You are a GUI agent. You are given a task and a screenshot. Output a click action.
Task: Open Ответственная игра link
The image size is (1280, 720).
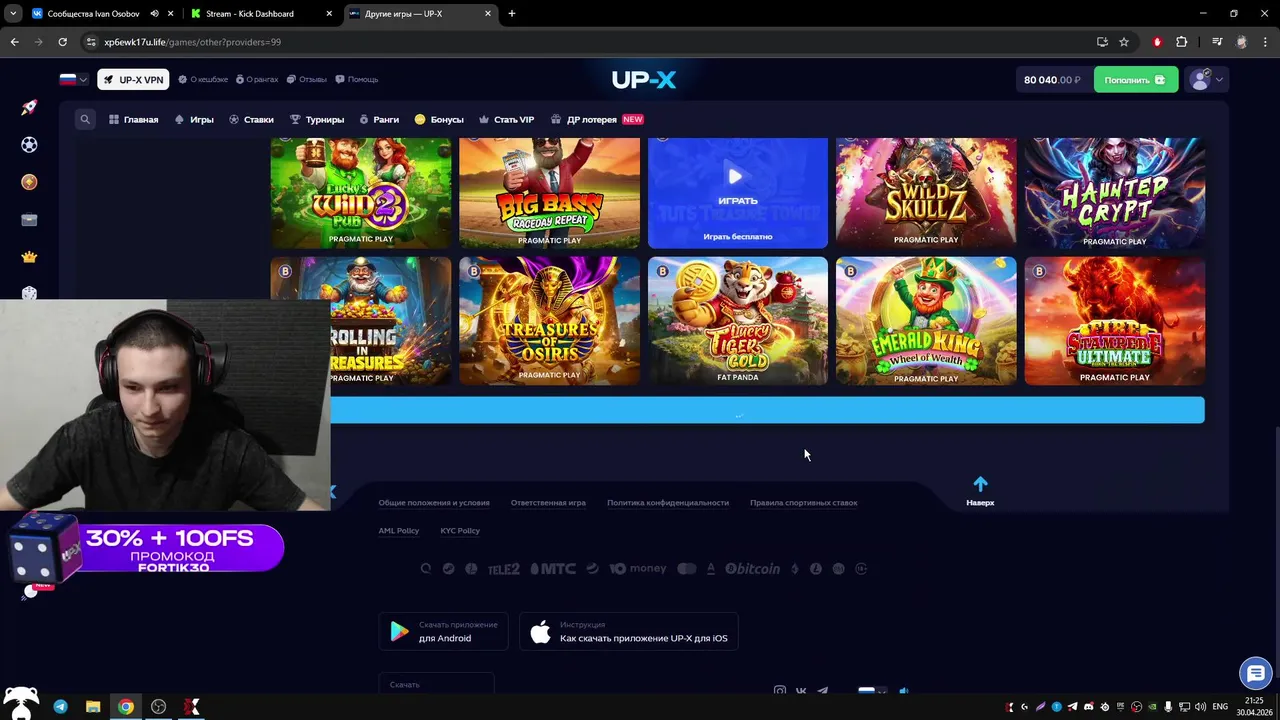(548, 503)
